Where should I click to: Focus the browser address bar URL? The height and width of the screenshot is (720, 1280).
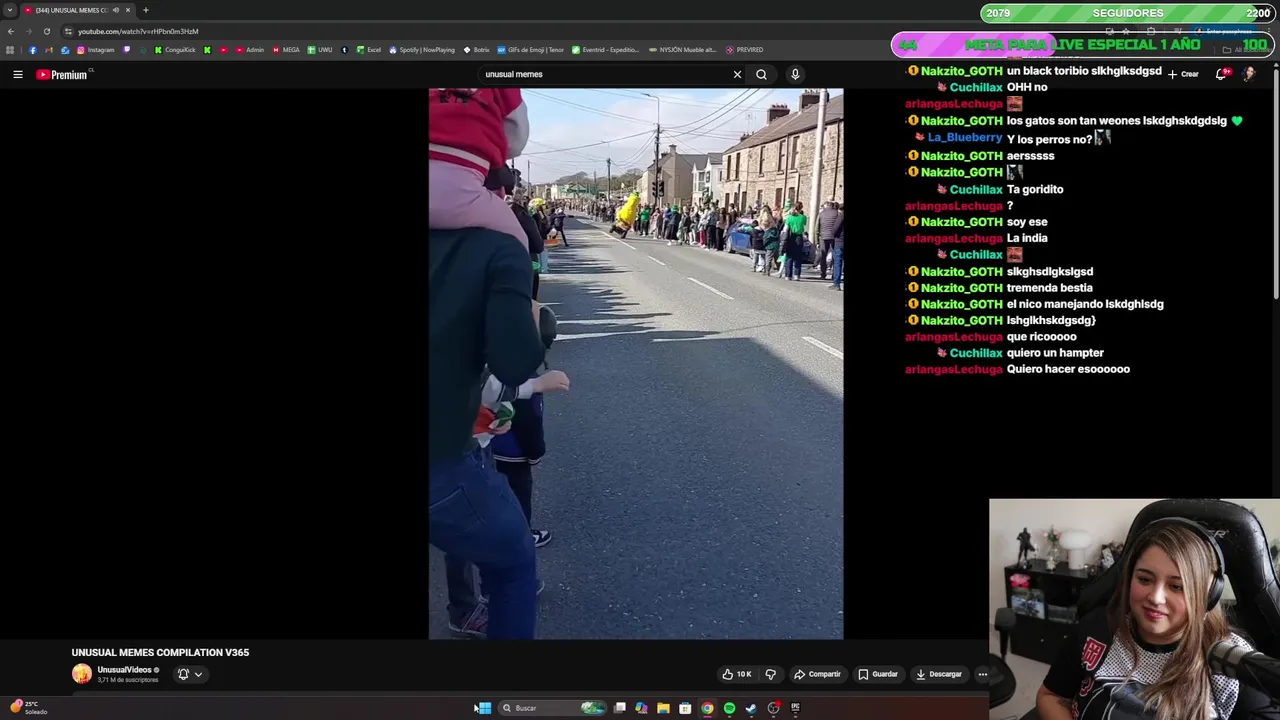tap(138, 31)
